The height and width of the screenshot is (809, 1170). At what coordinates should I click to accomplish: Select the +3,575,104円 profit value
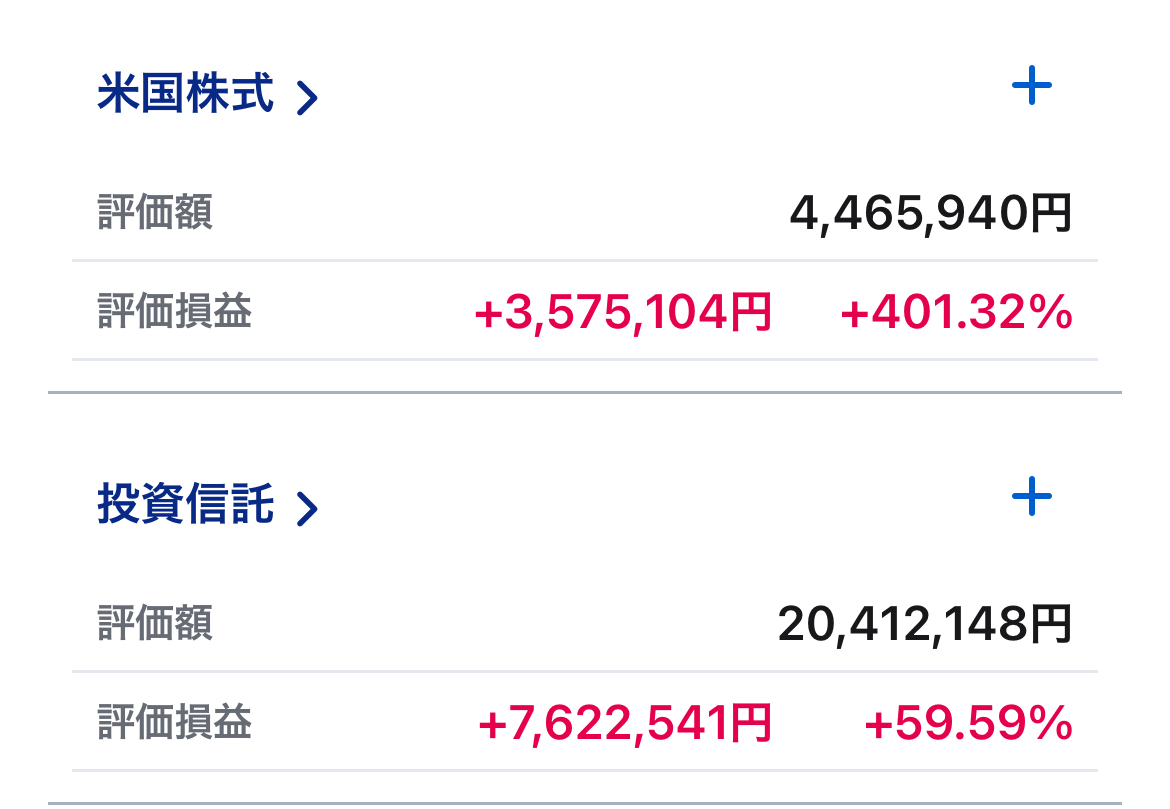(623, 315)
